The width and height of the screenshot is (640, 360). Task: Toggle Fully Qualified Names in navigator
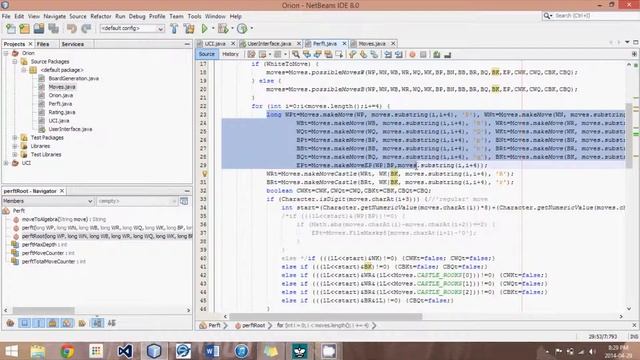coord(82,323)
